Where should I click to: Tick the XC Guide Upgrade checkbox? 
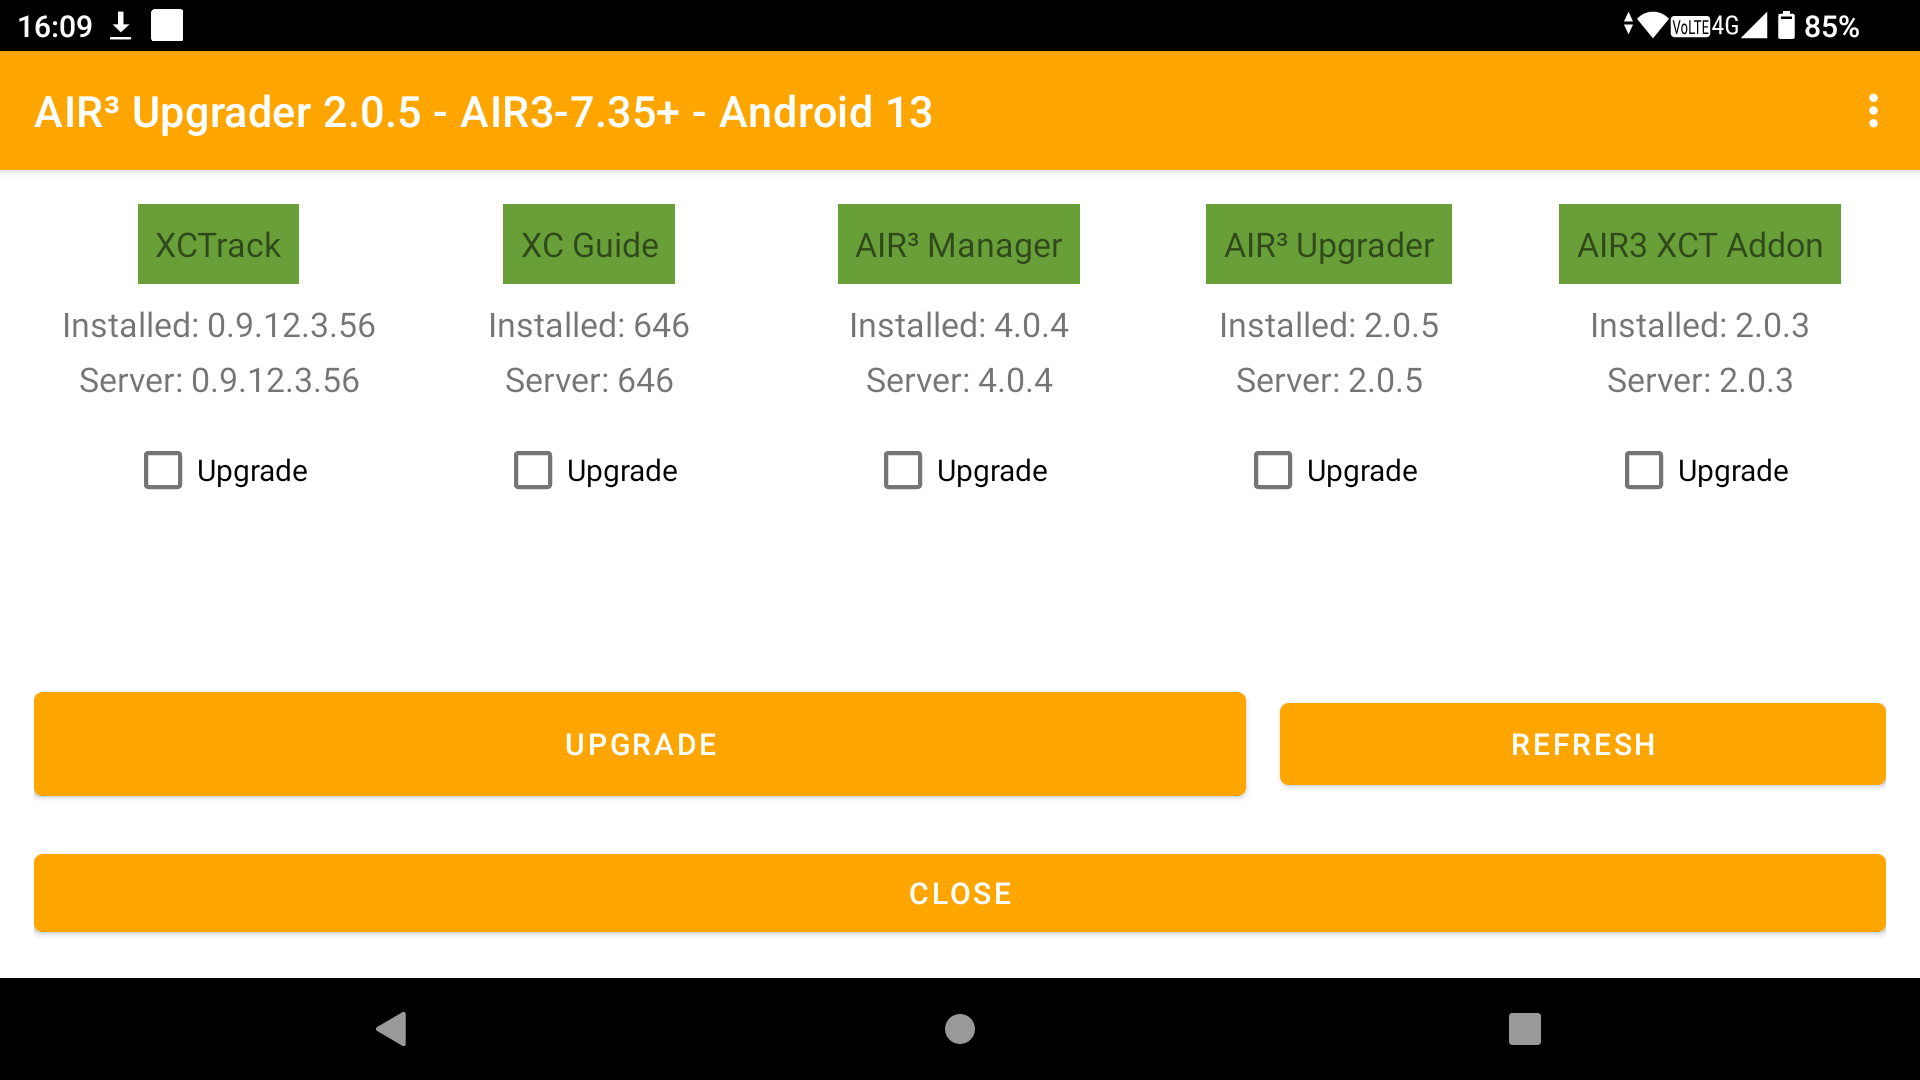pos(533,470)
